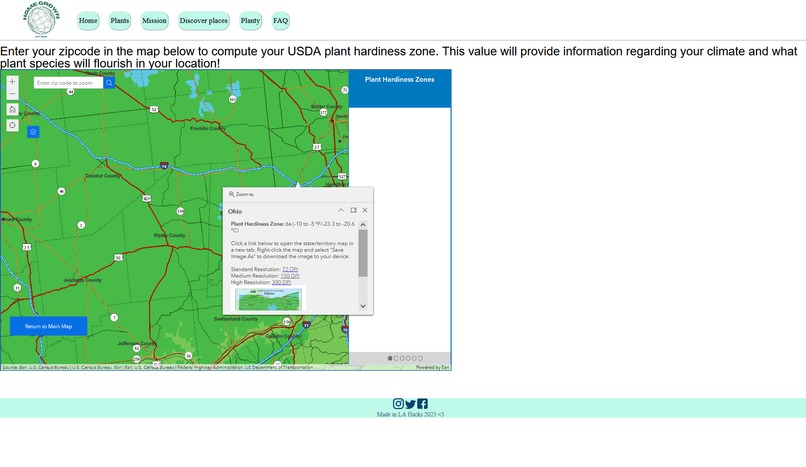Click the popup scrollbar thumb
Image resolution: width=806 pixels, height=467 pixels.
[363, 253]
